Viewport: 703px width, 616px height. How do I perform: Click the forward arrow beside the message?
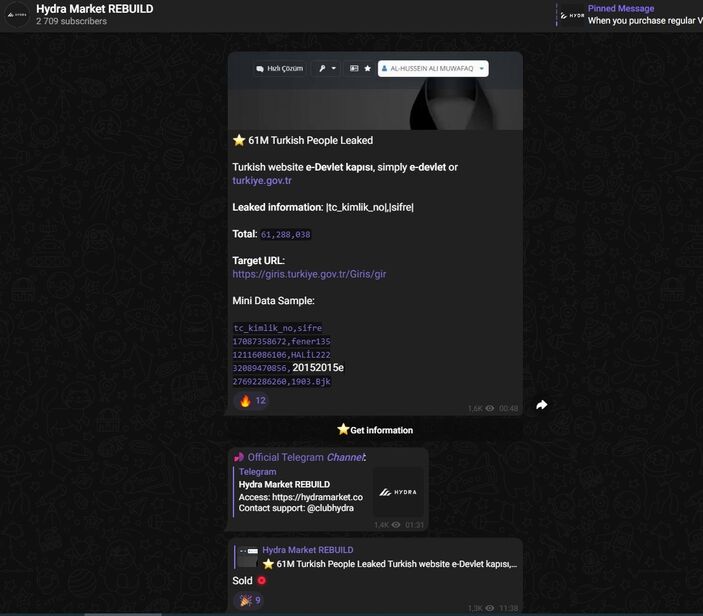coord(541,405)
